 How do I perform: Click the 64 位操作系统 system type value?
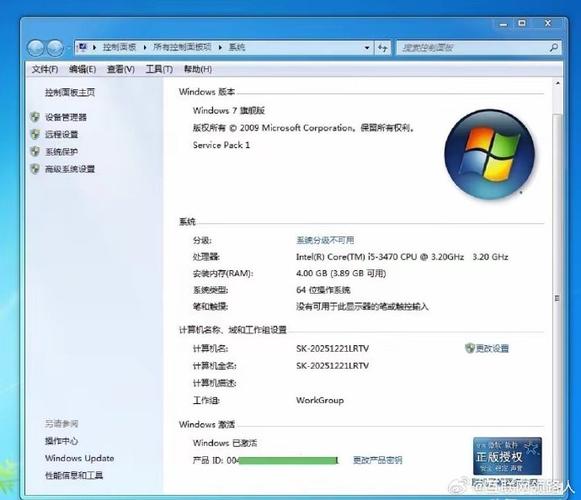(x=323, y=290)
